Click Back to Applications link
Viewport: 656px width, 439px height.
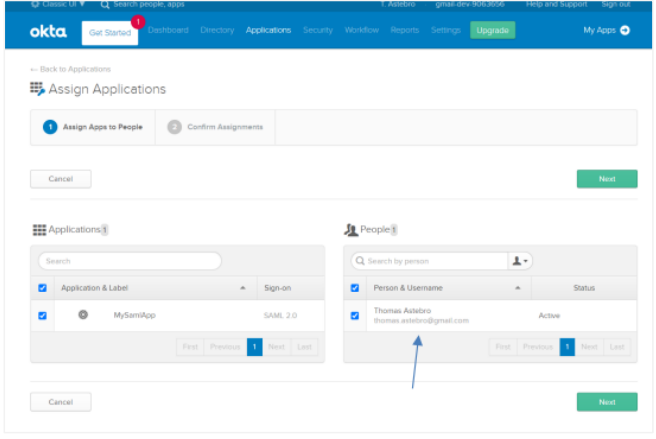(70, 69)
